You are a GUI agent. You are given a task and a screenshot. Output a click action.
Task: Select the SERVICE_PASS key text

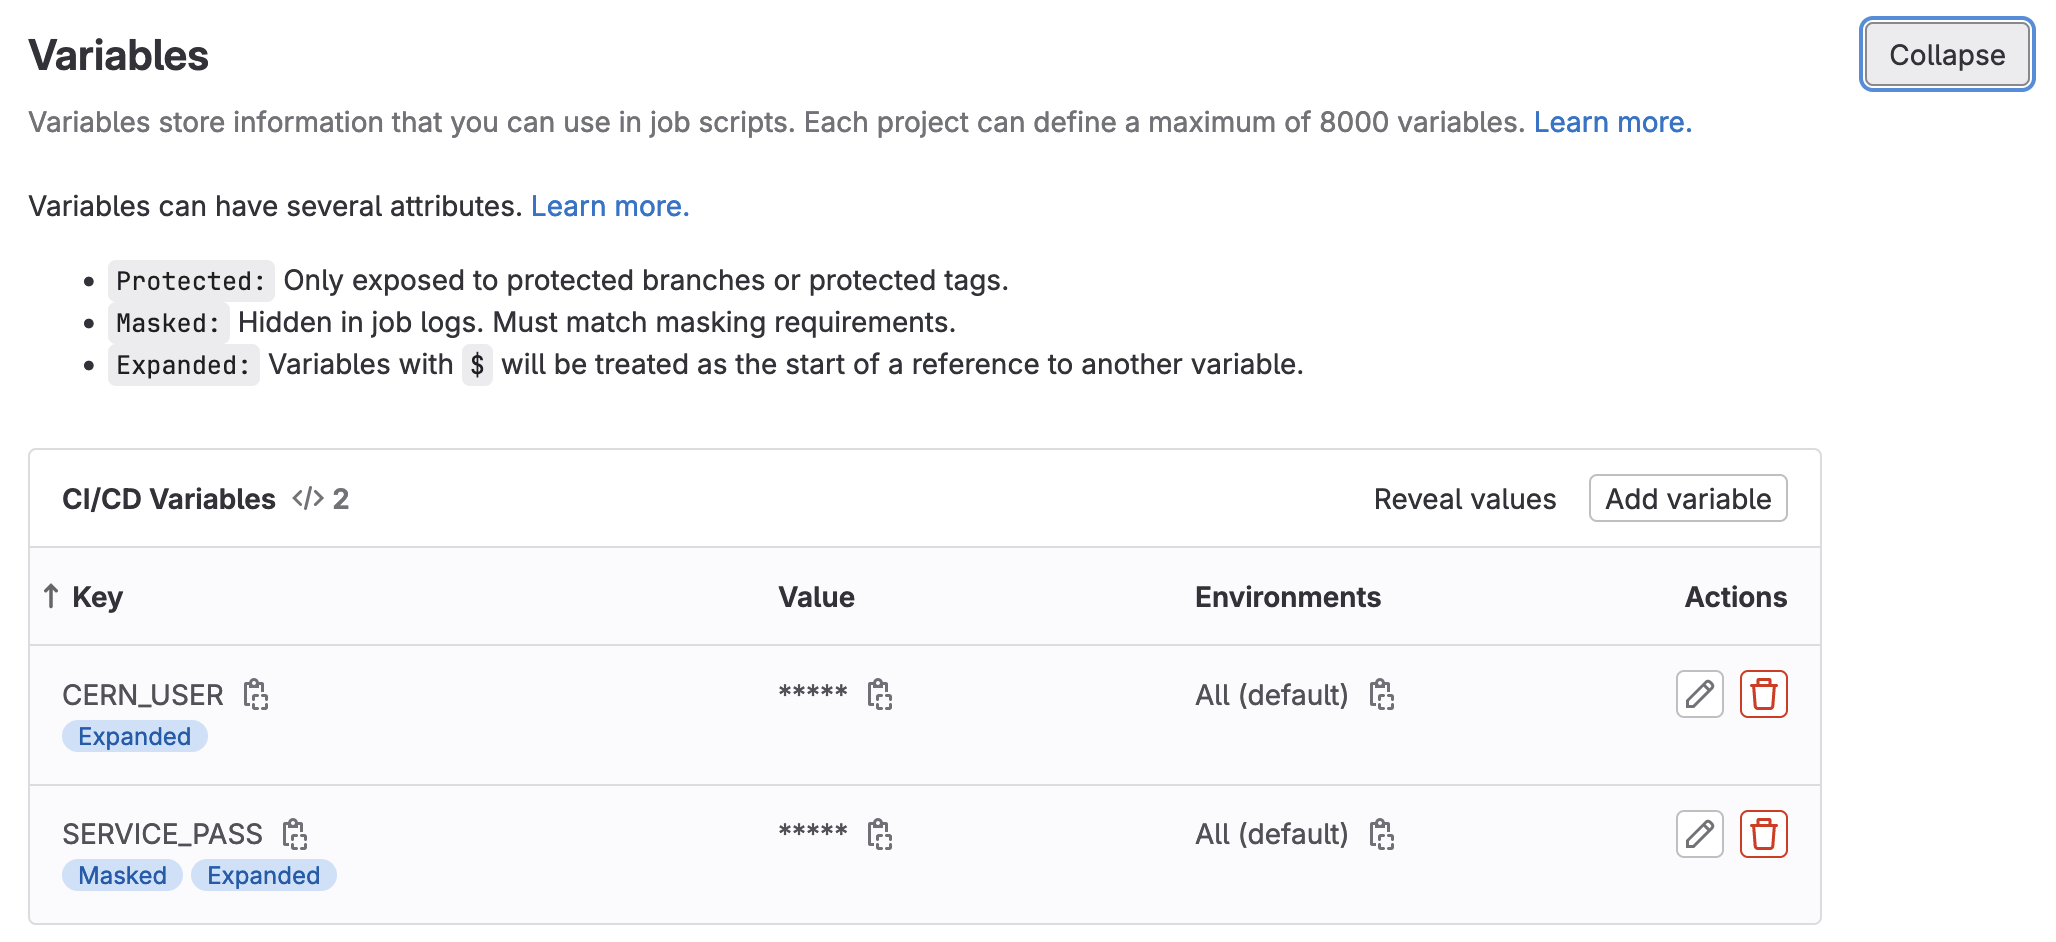pyautogui.click(x=162, y=834)
